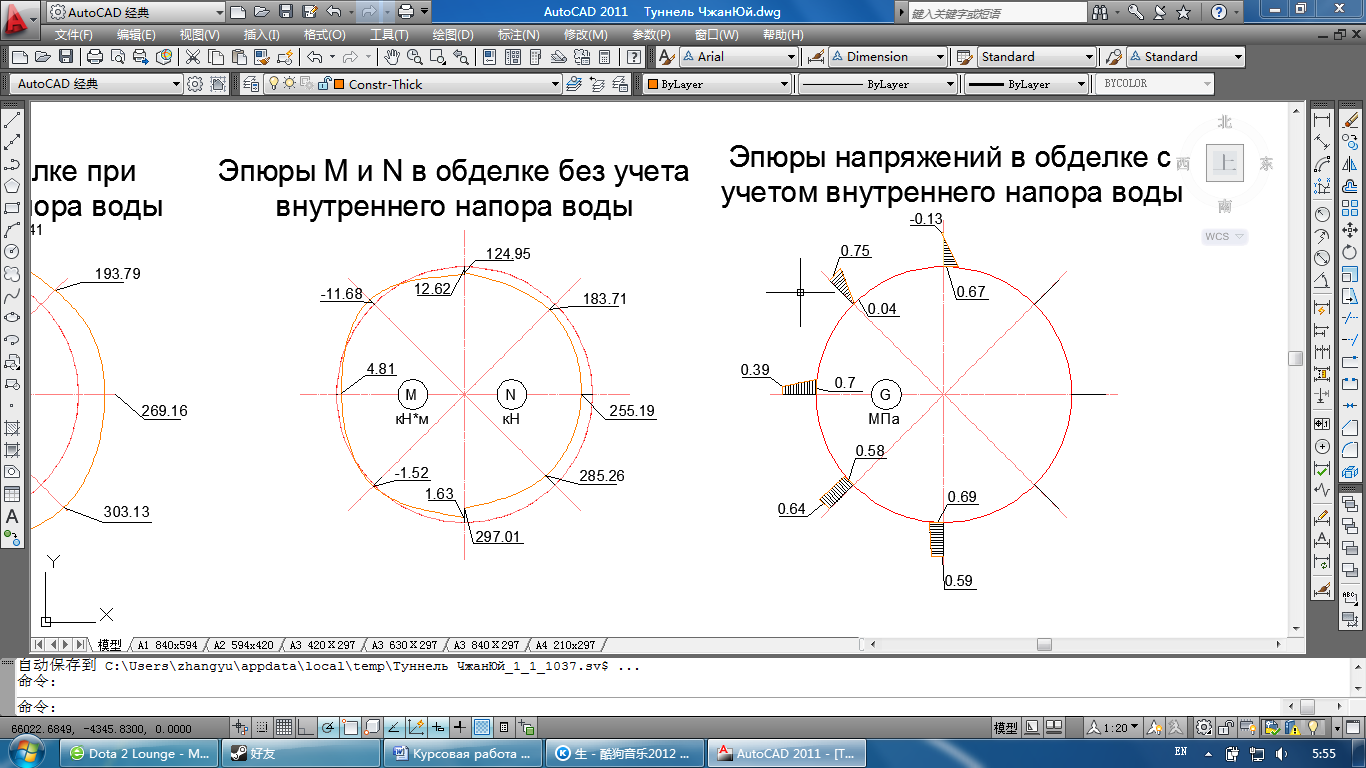This screenshot has width=1366, height=768.
Task: Click the Cut scissors icon in toolbar
Action: pos(192,57)
